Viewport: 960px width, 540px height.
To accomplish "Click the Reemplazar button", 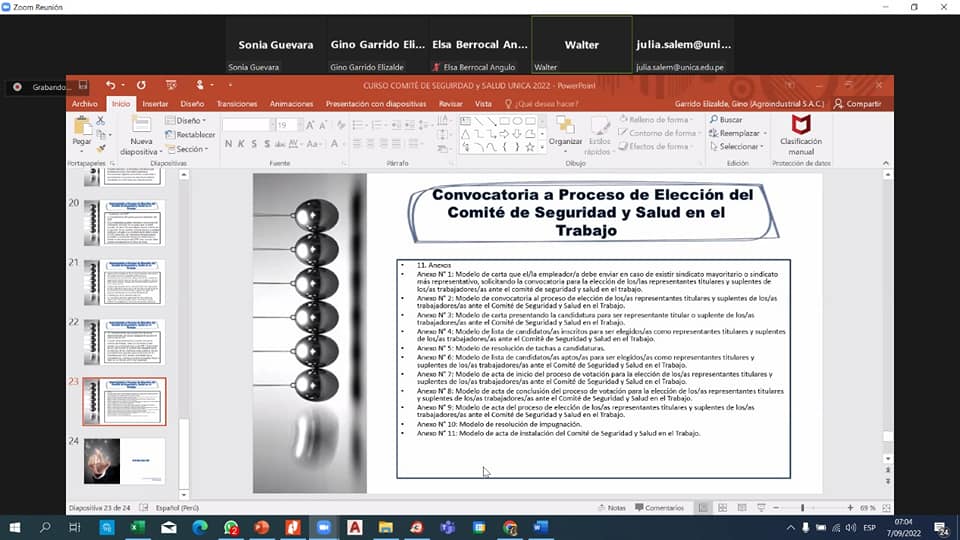I will tap(739, 133).
